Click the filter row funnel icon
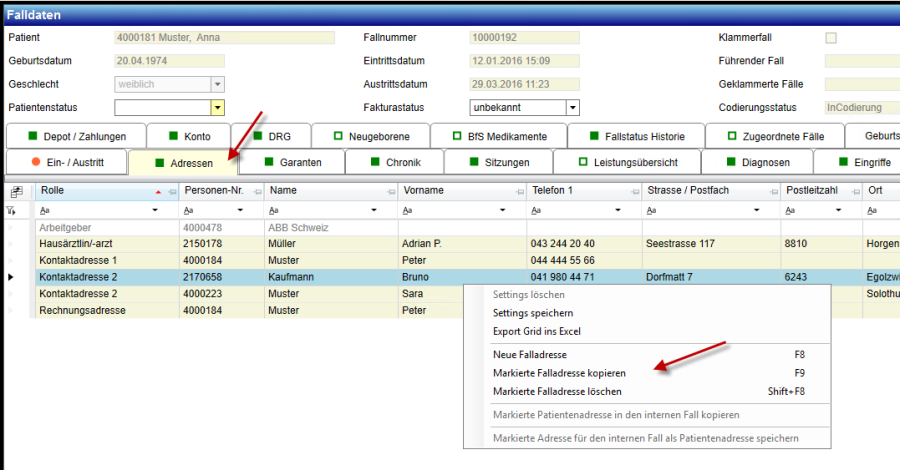The height and width of the screenshot is (470, 900). 12,211
